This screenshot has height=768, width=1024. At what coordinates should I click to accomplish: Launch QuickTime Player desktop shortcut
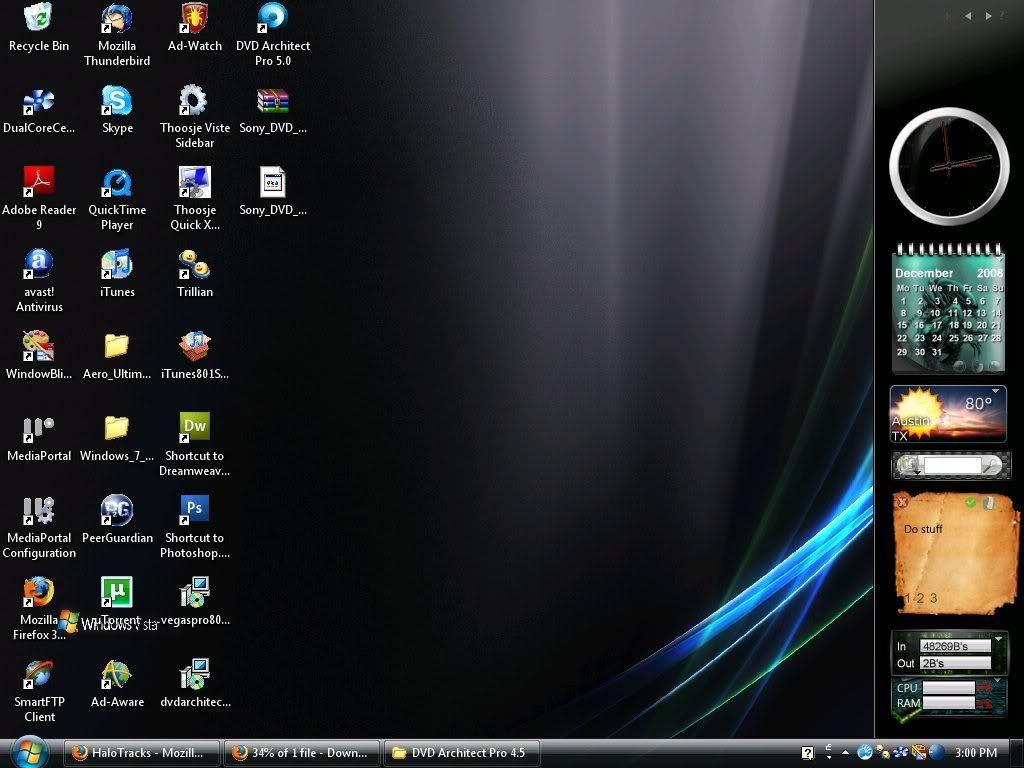pos(117,199)
